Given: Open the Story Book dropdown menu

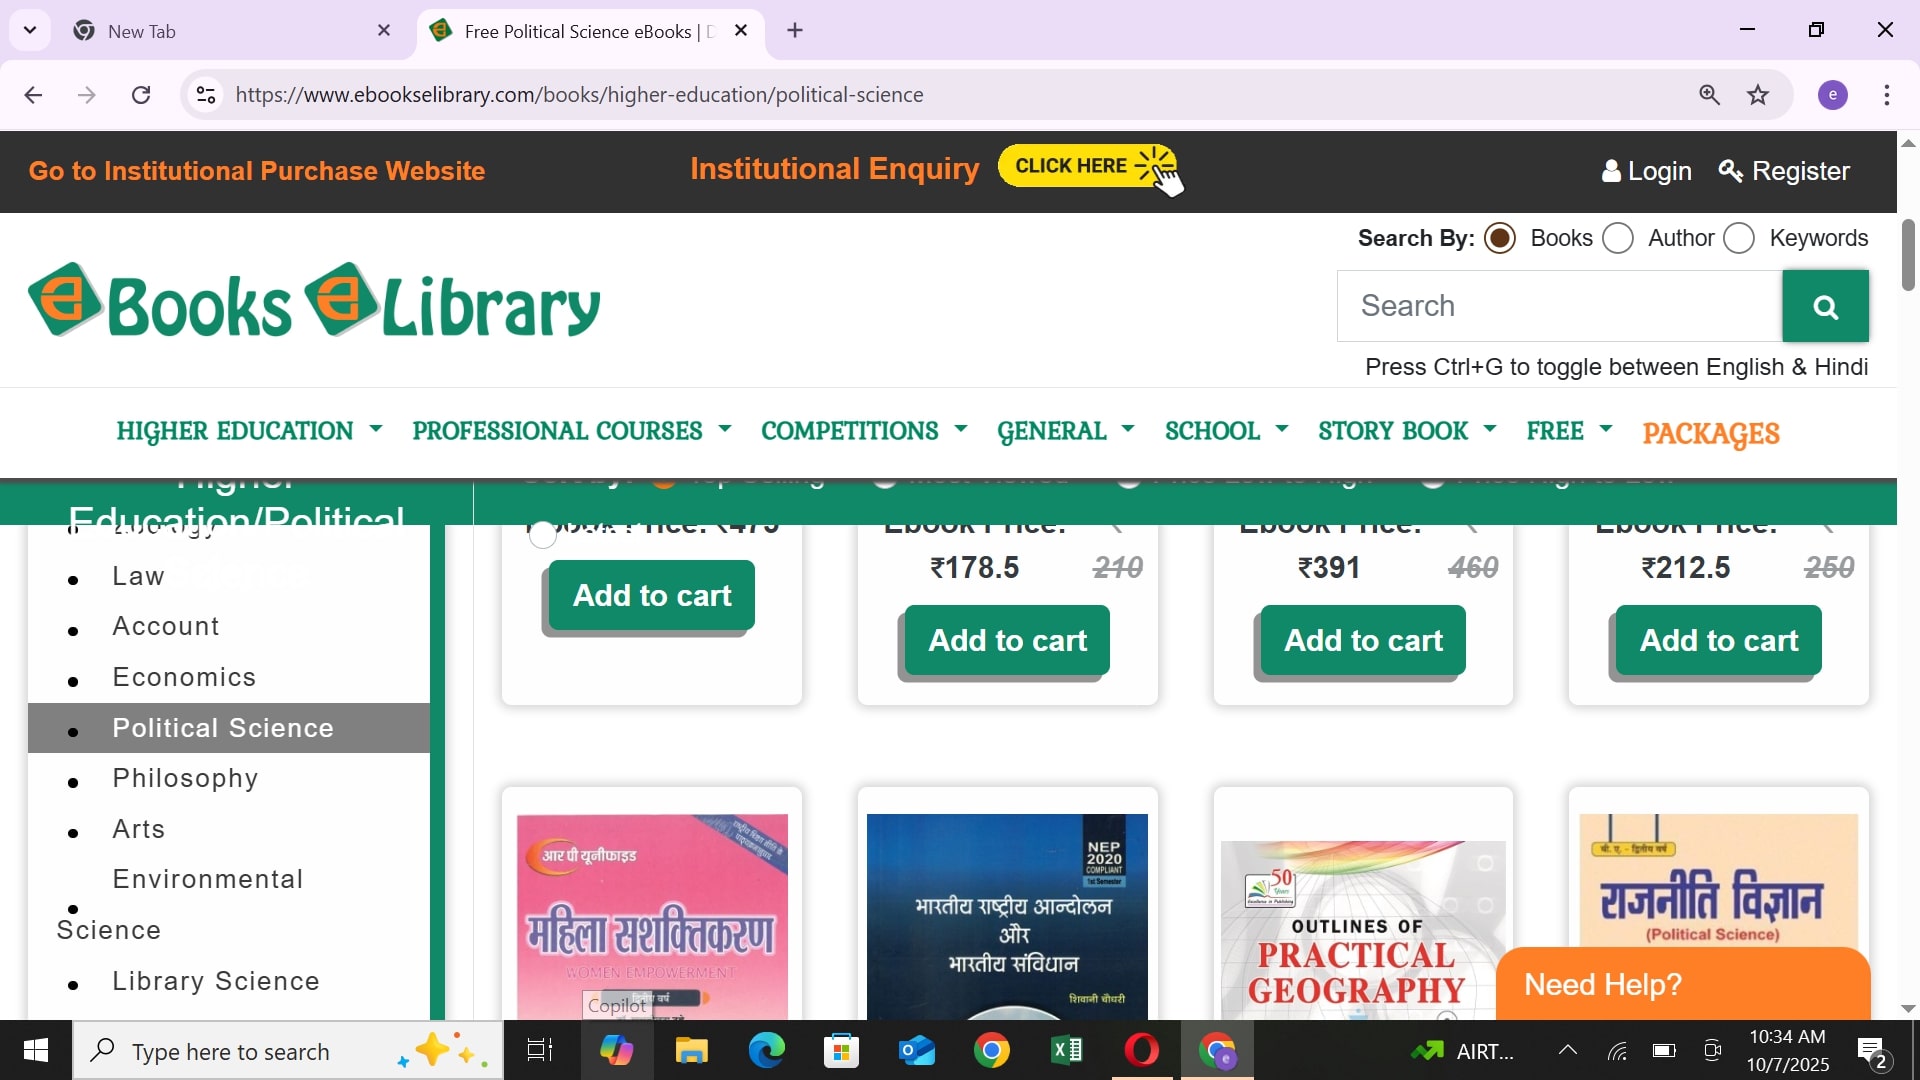Looking at the screenshot, I should 1406,431.
